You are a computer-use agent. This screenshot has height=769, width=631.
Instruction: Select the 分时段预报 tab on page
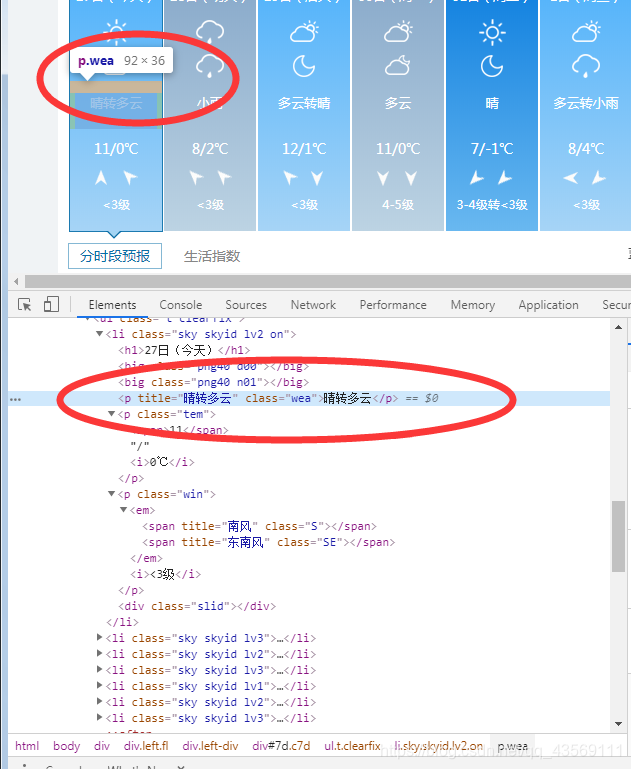tap(115, 256)
